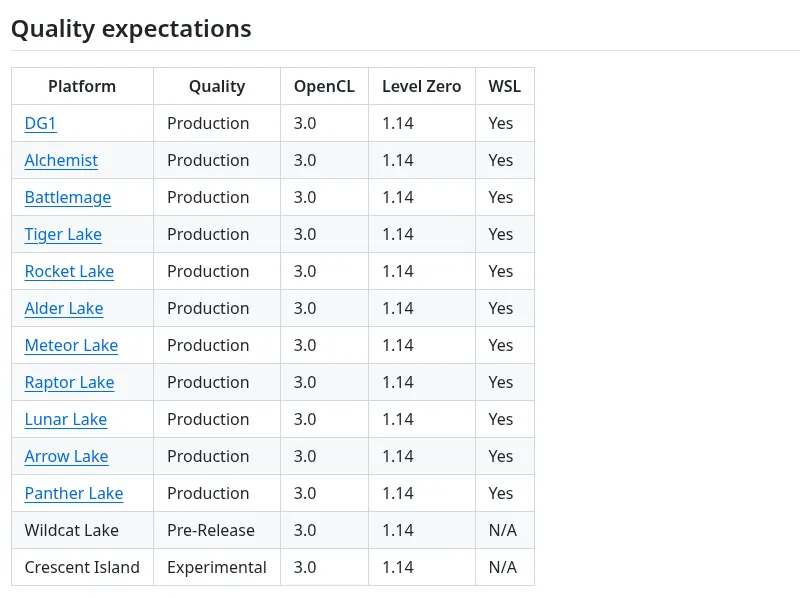Open the Battlemage platform link
The height and width of the screenshot is (598, 800).
click(x=67, y=197)
